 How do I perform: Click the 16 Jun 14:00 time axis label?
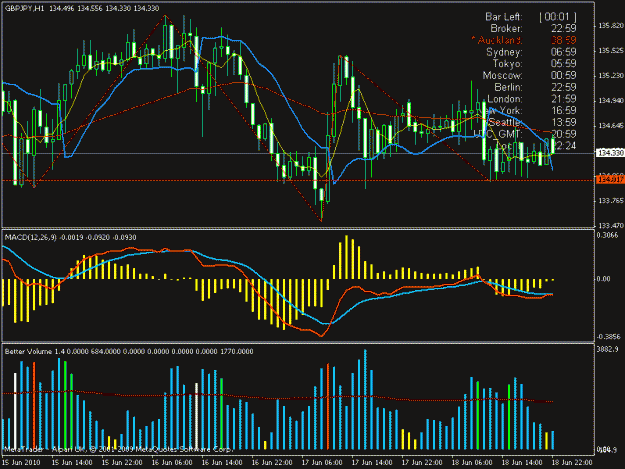tap(222, 463)
